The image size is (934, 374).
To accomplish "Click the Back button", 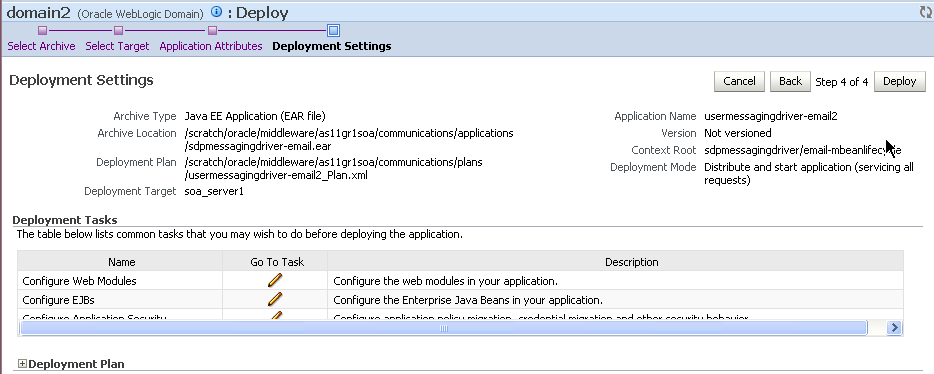I will coord(790,82).
